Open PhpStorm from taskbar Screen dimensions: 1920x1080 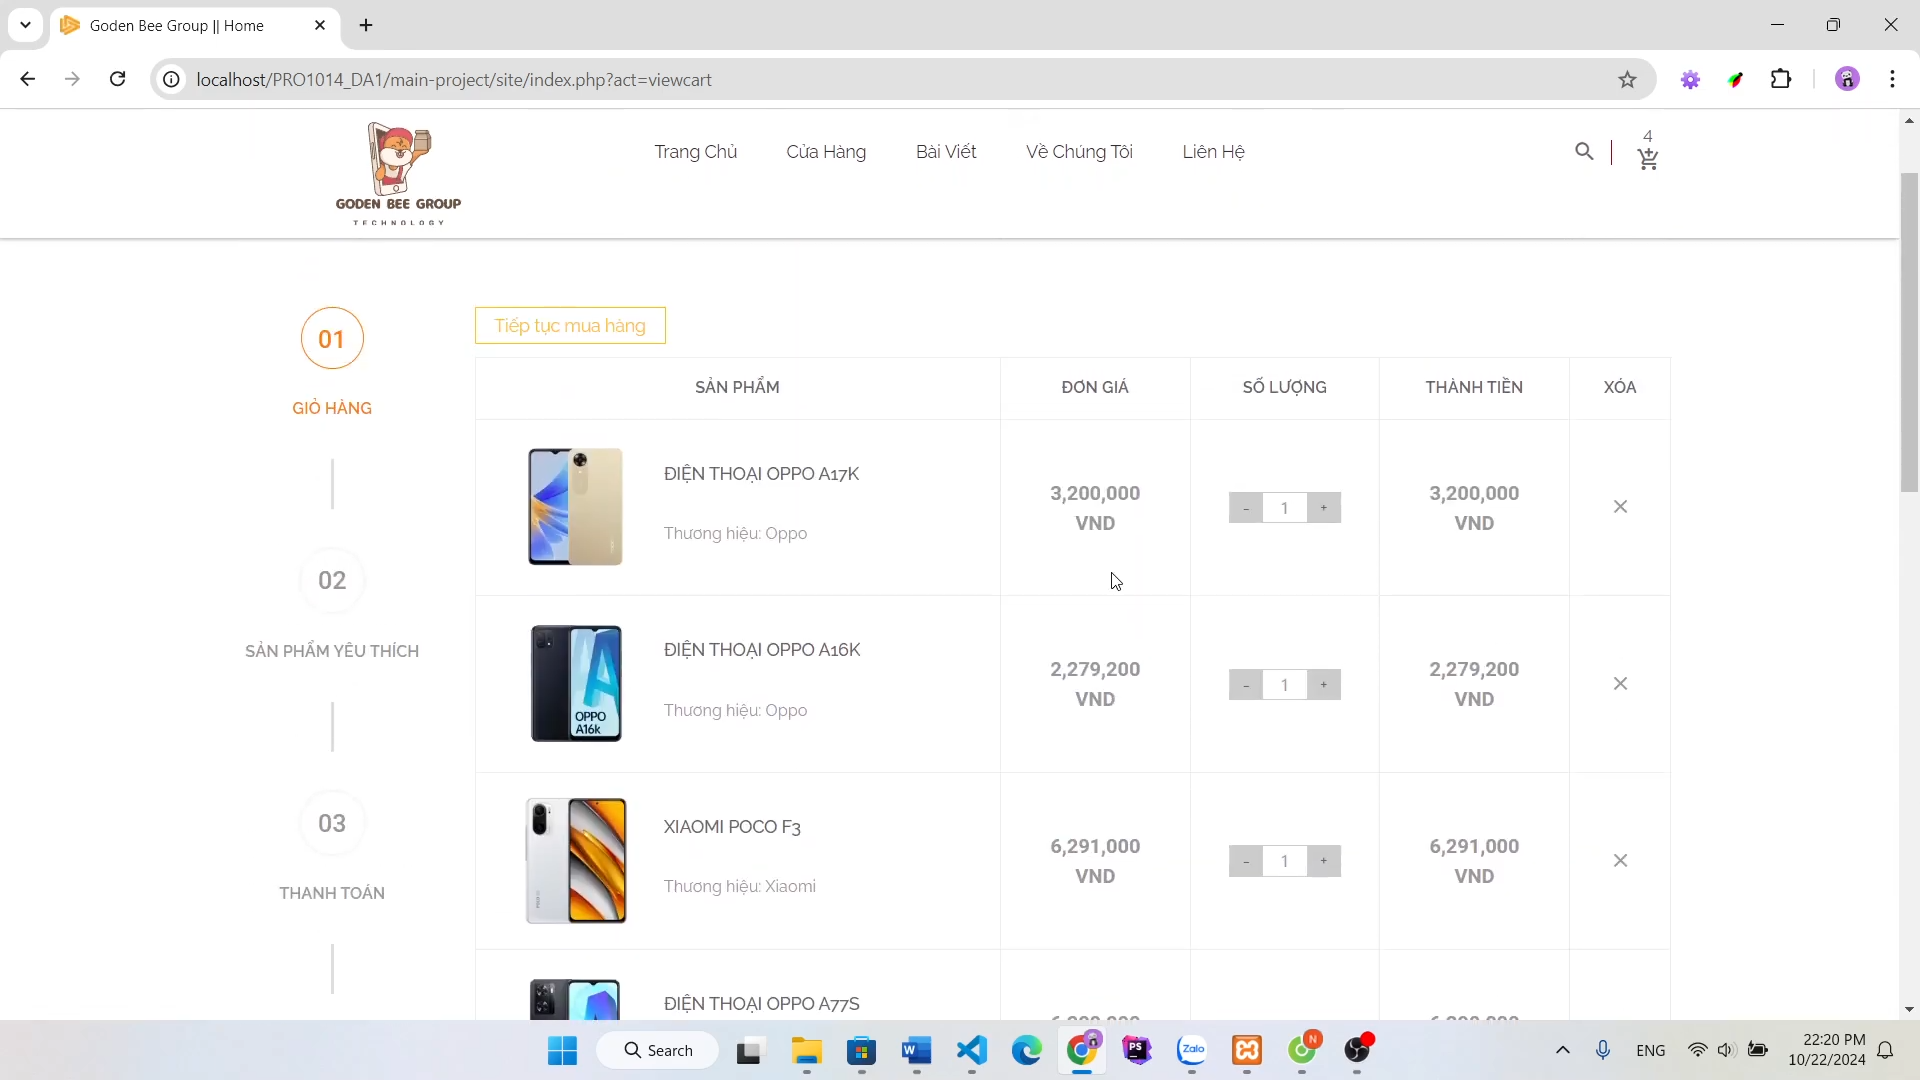1137,1051
